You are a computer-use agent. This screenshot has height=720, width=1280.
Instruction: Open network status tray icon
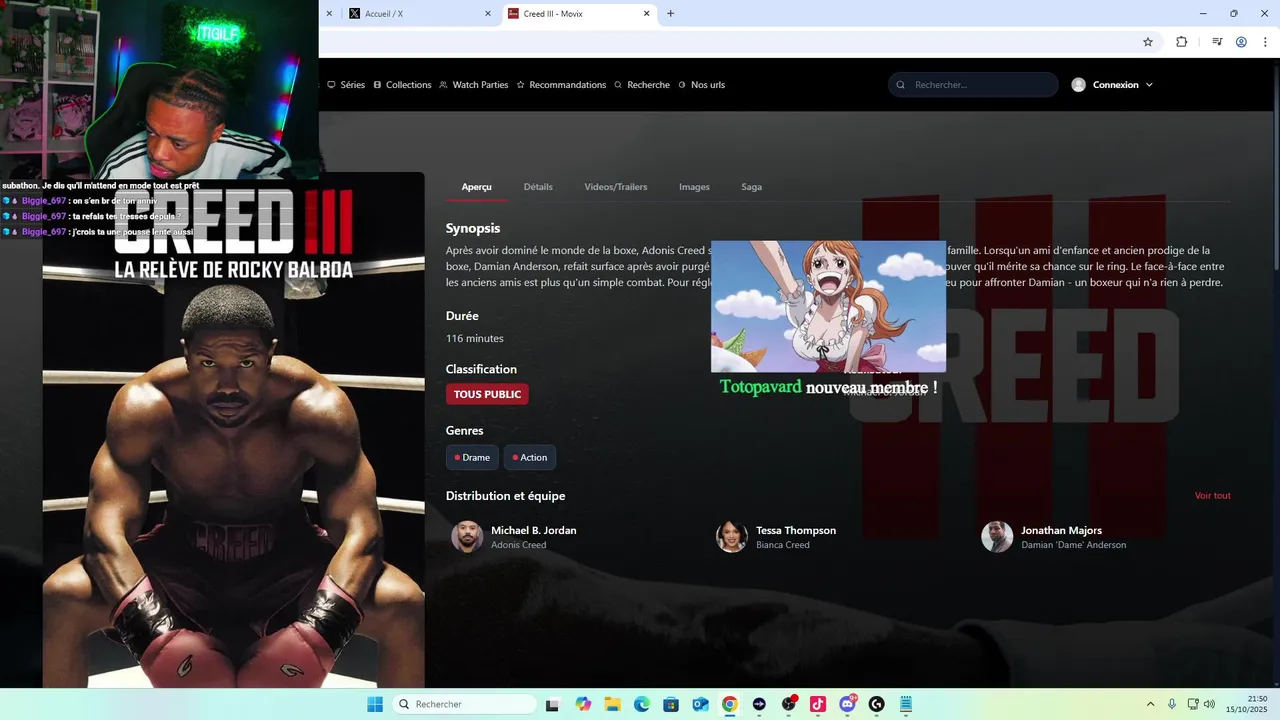1194,704
